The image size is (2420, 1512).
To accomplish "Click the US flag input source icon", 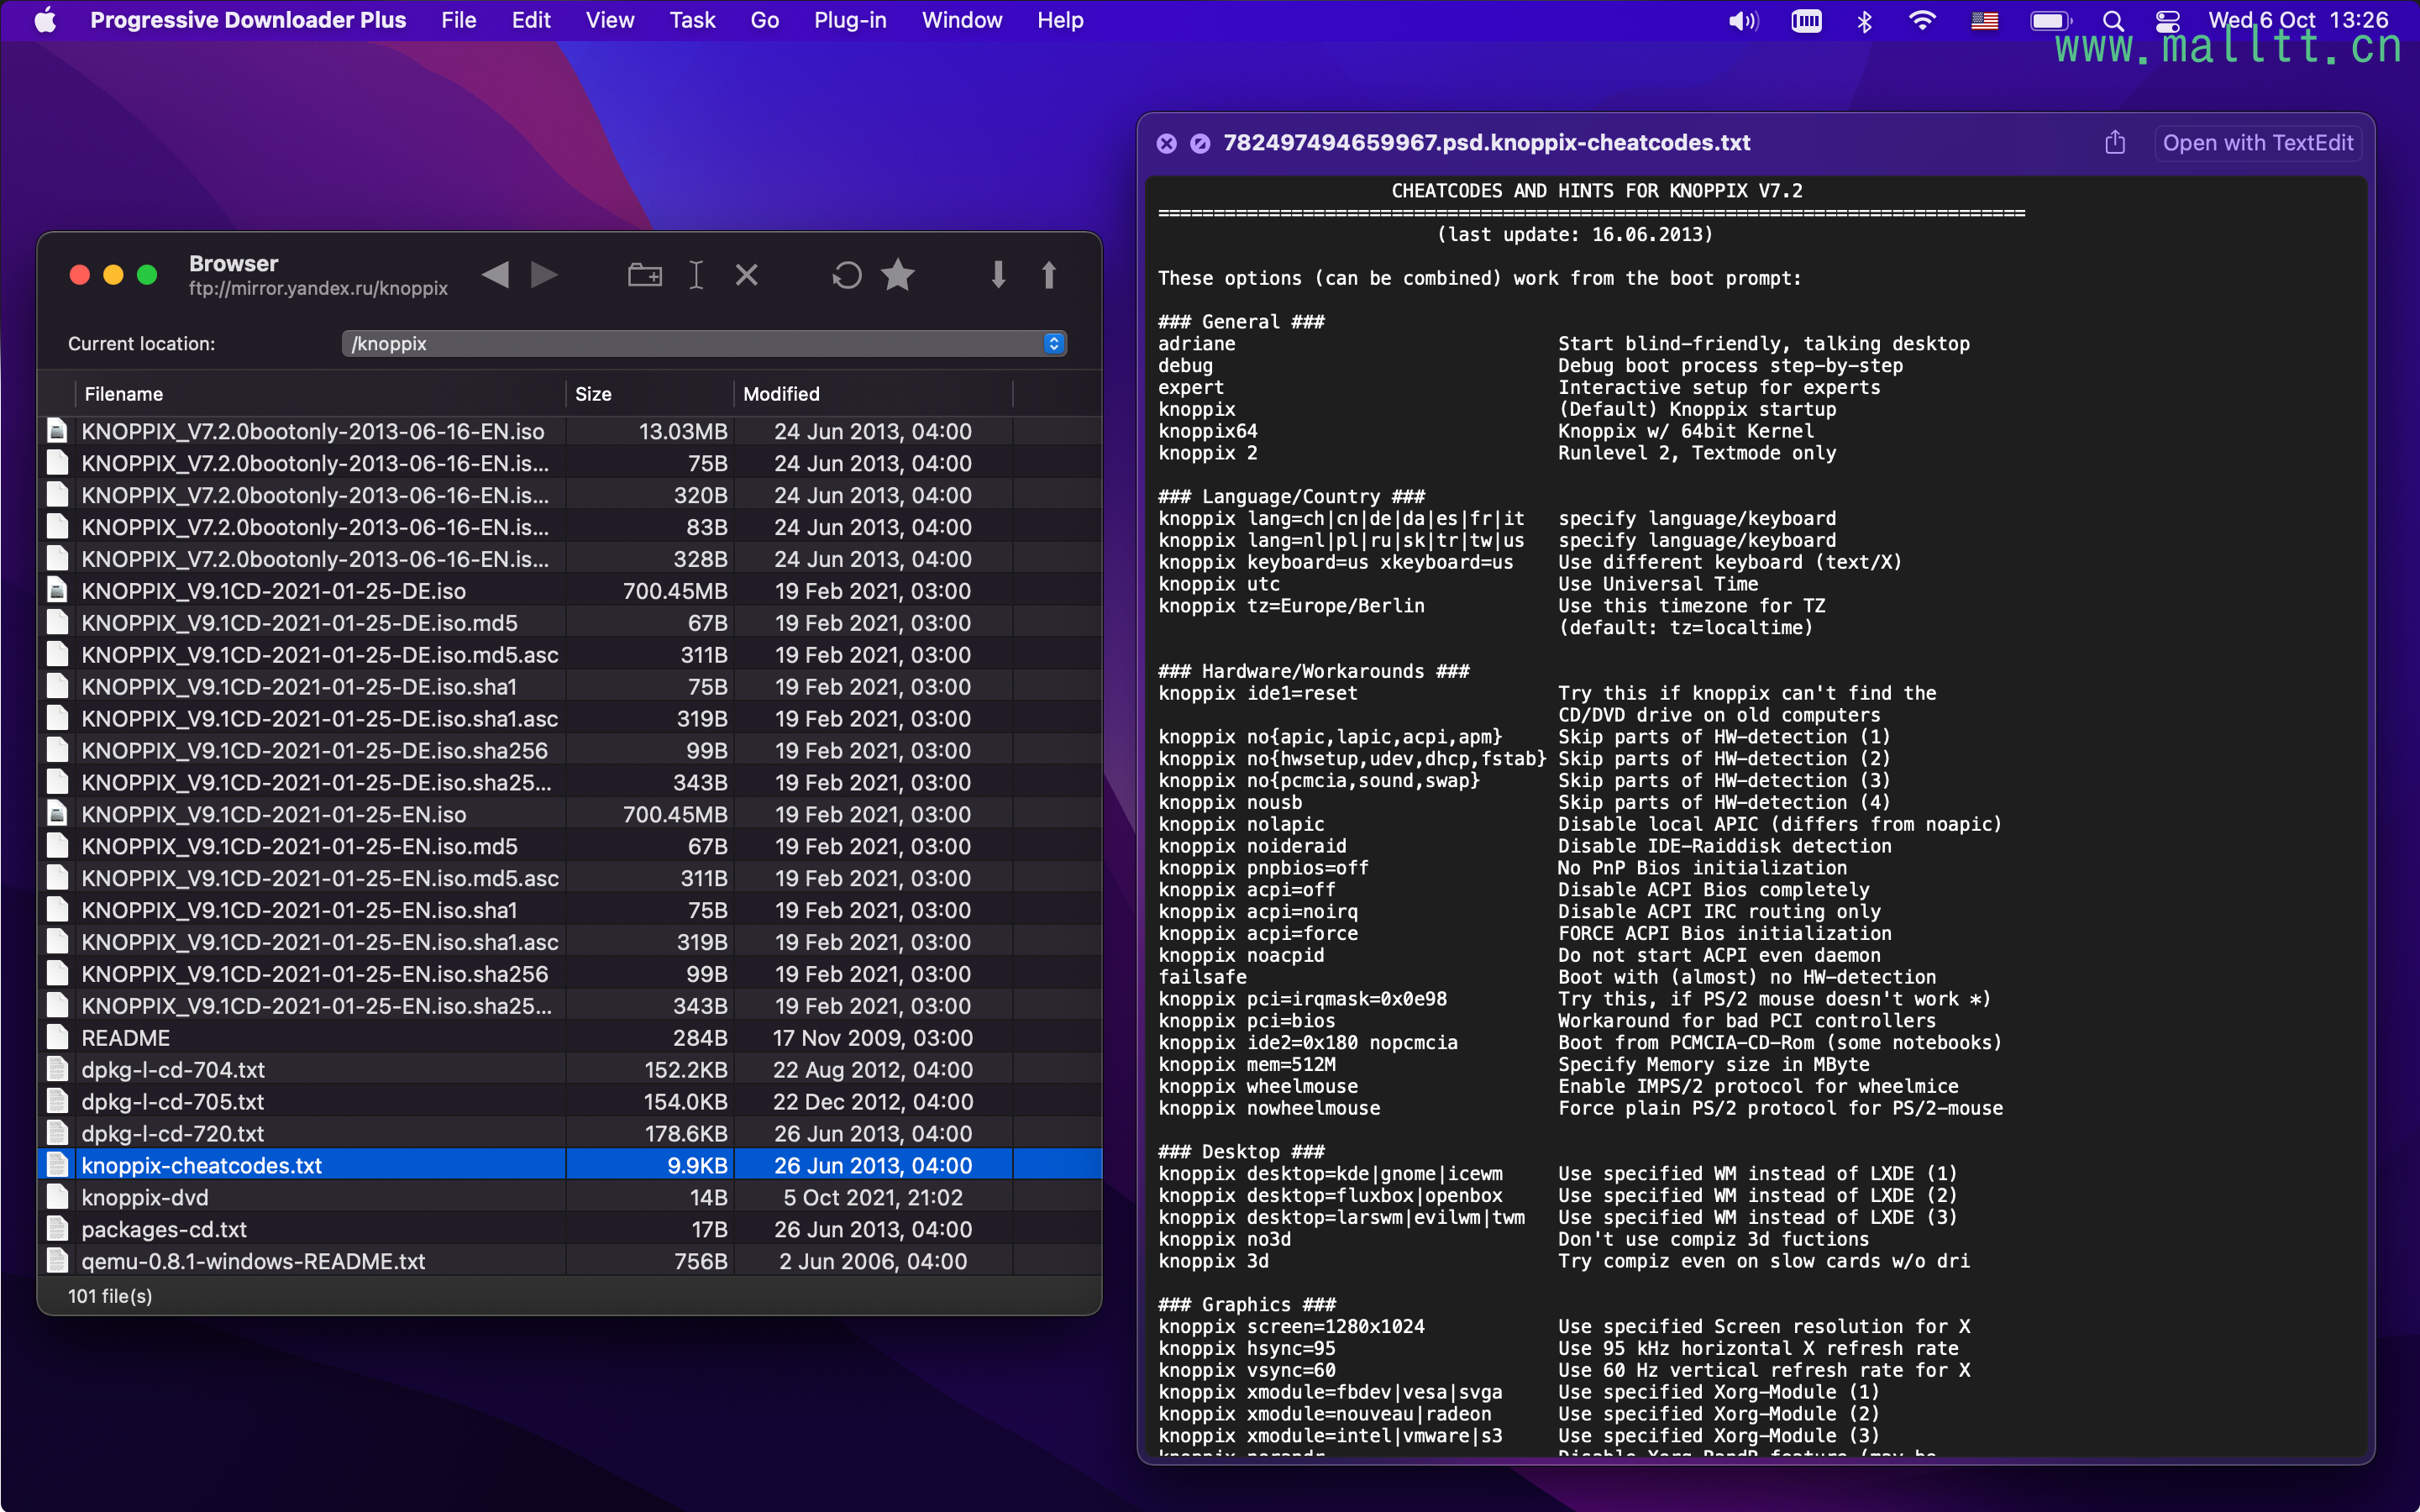I will click(x=1984, y=20).
